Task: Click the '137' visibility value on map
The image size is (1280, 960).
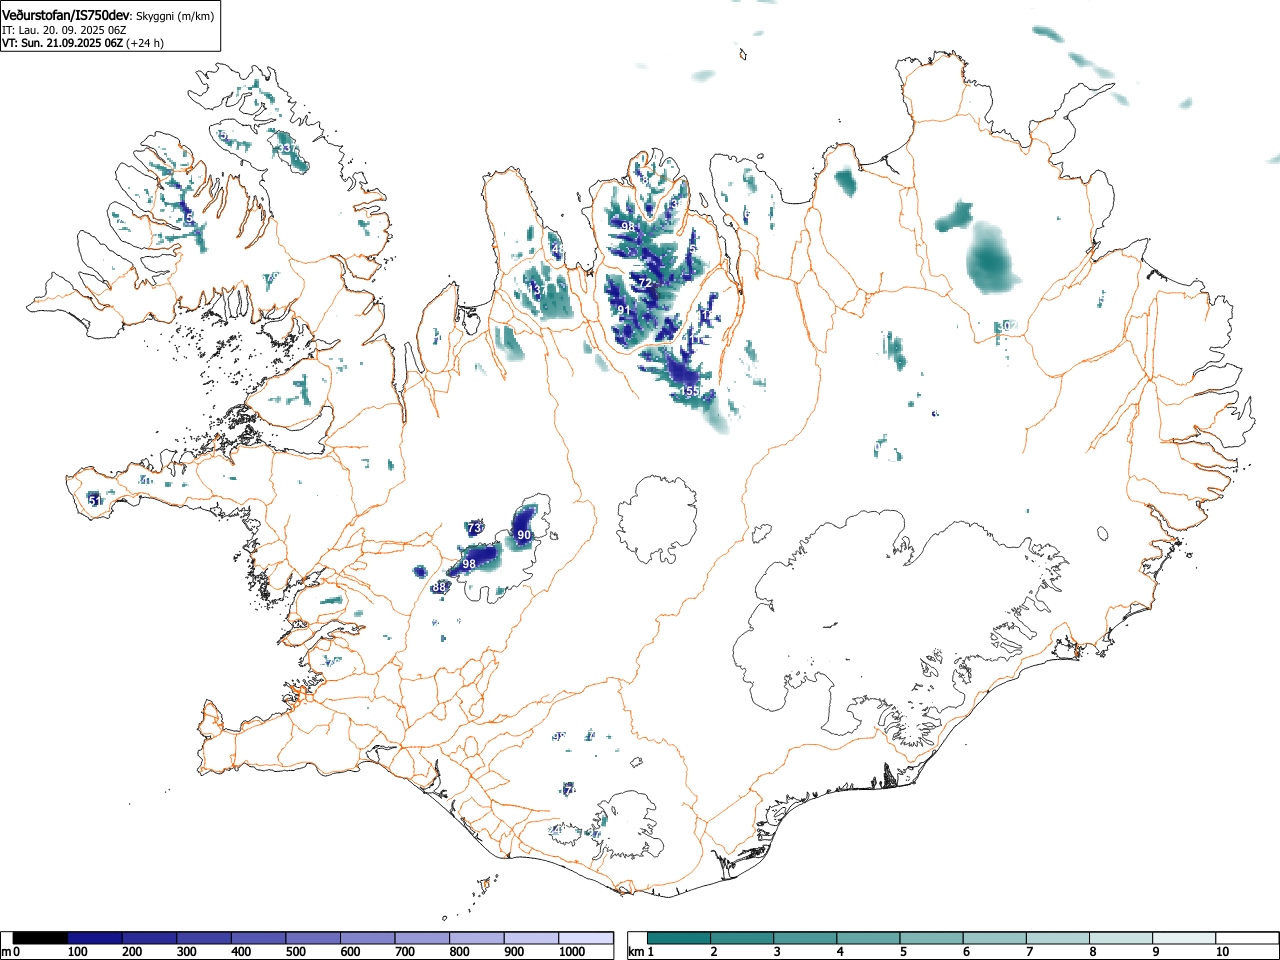Action: 535,290
